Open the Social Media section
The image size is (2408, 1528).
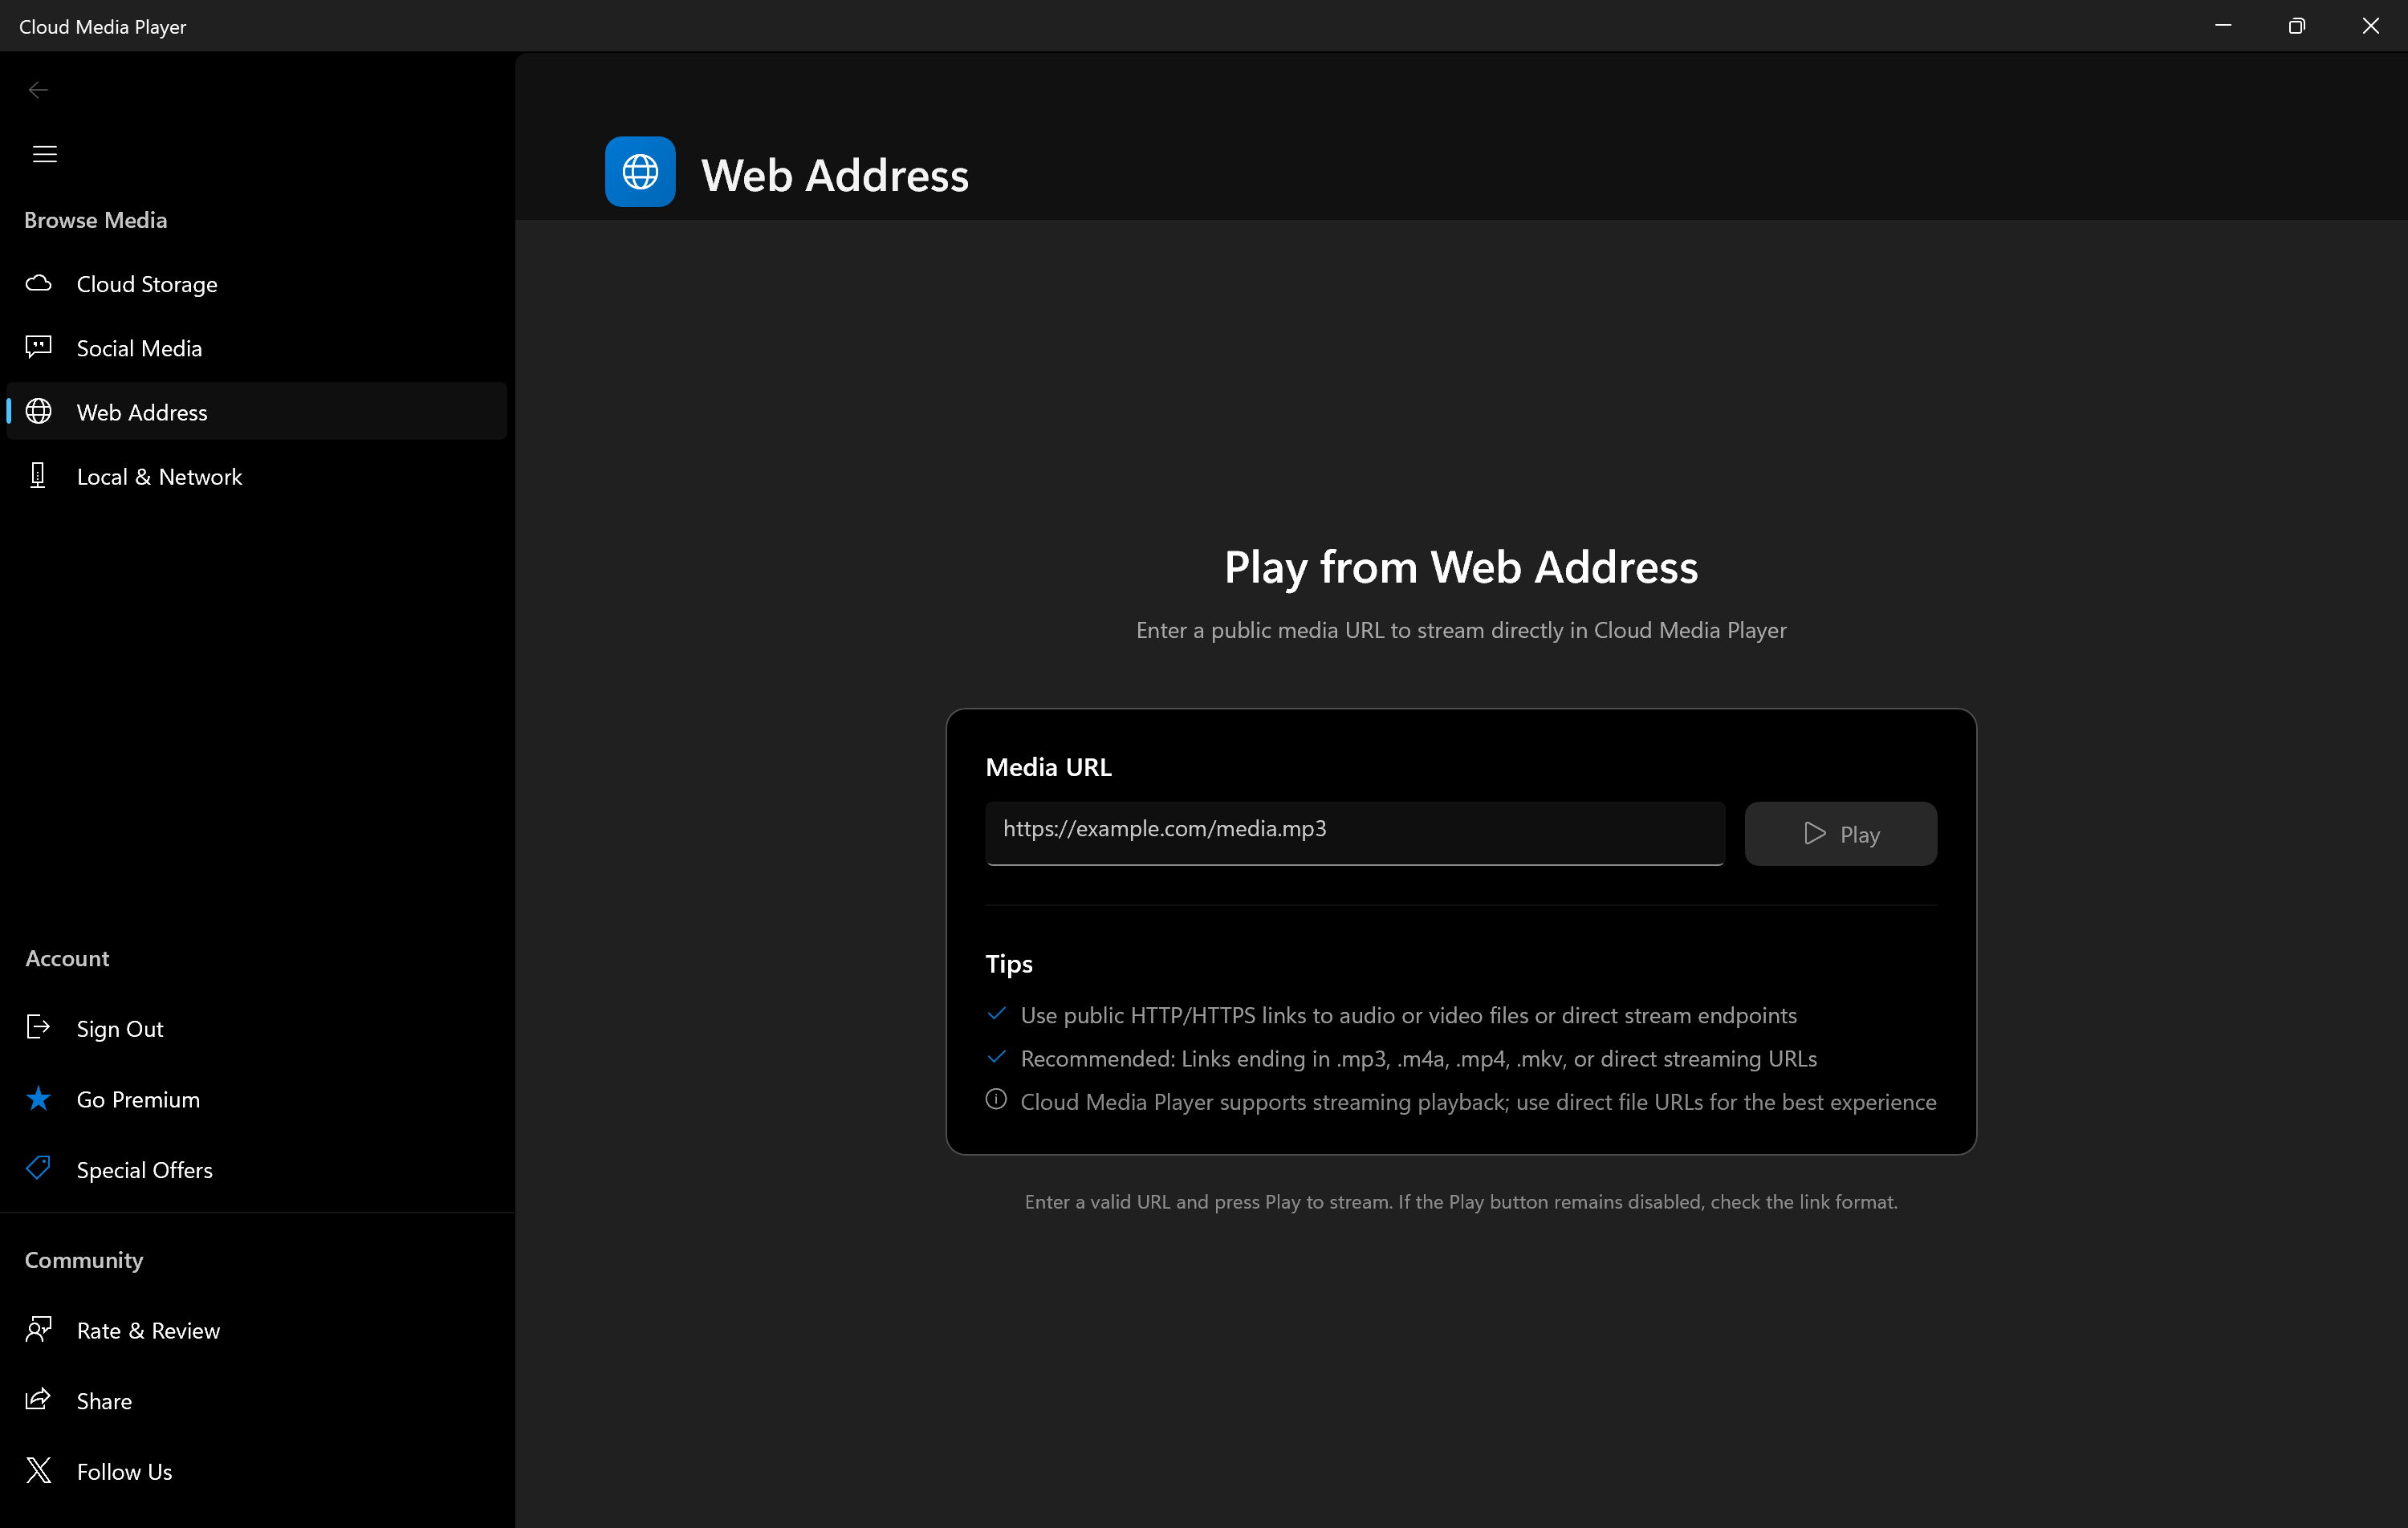coord(257,348)
